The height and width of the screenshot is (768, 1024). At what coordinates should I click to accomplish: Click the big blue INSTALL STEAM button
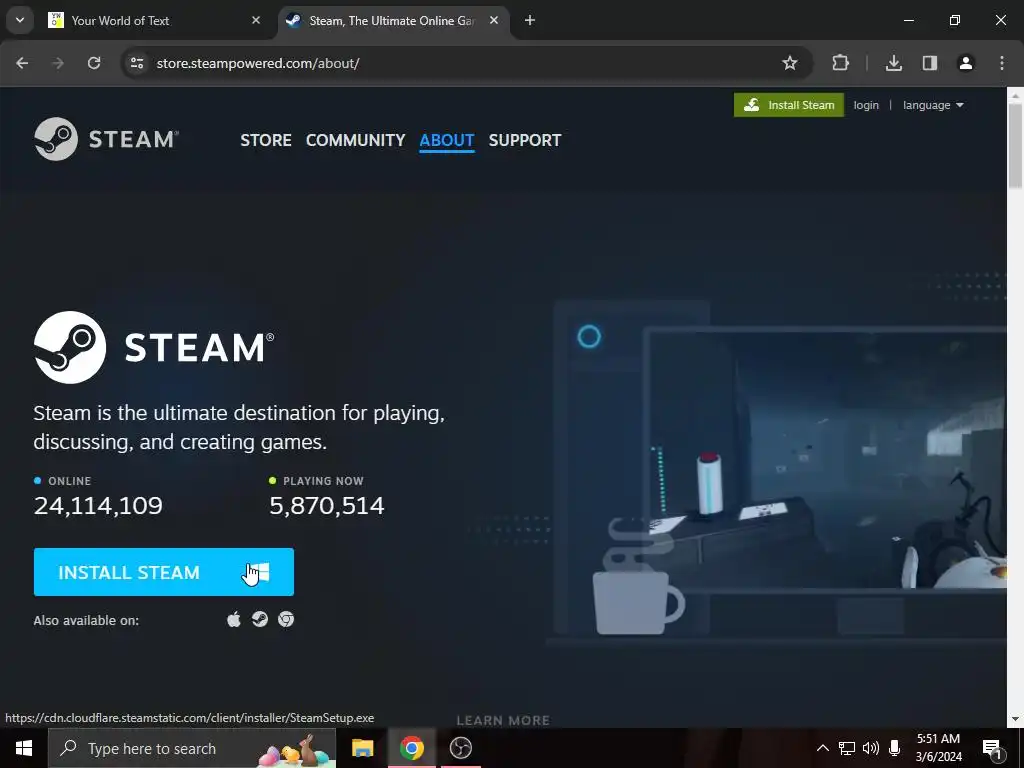pos(164,572)
